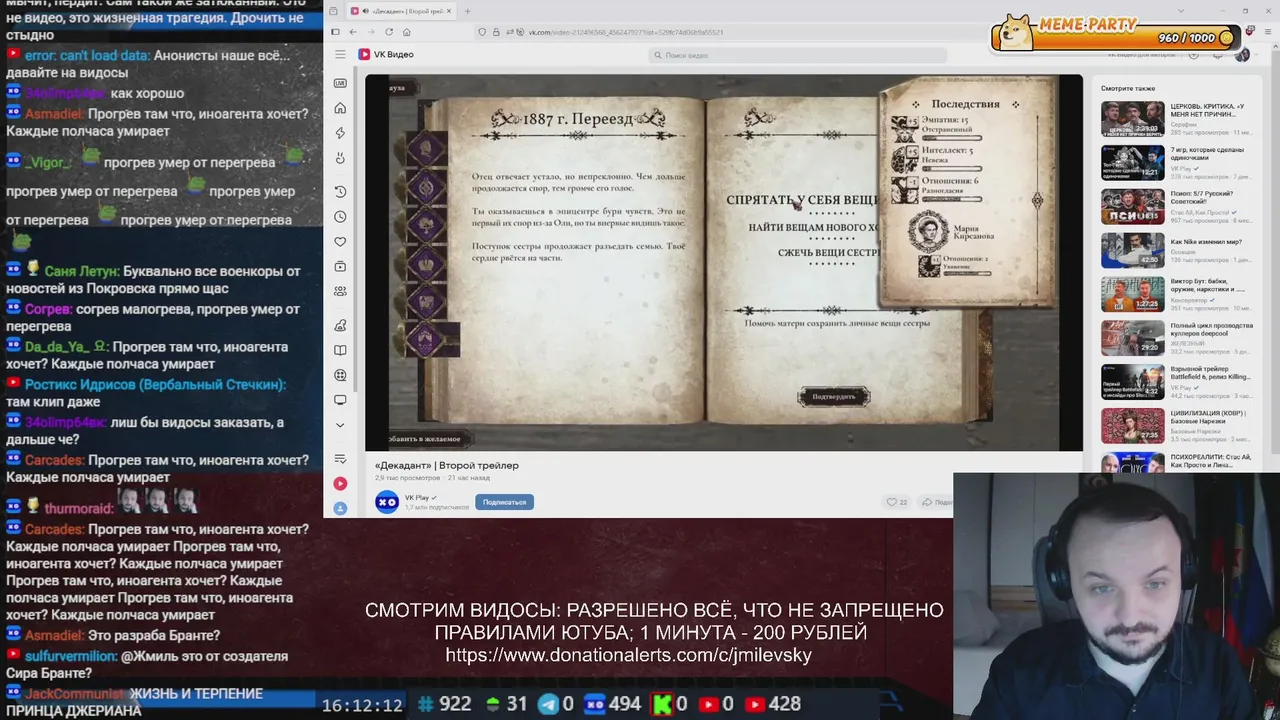The width and height of the screenshot is (1280, 720).
Task: Open 7 игр сделаны одиночками thumbnail
Action: coord(1132,163)
